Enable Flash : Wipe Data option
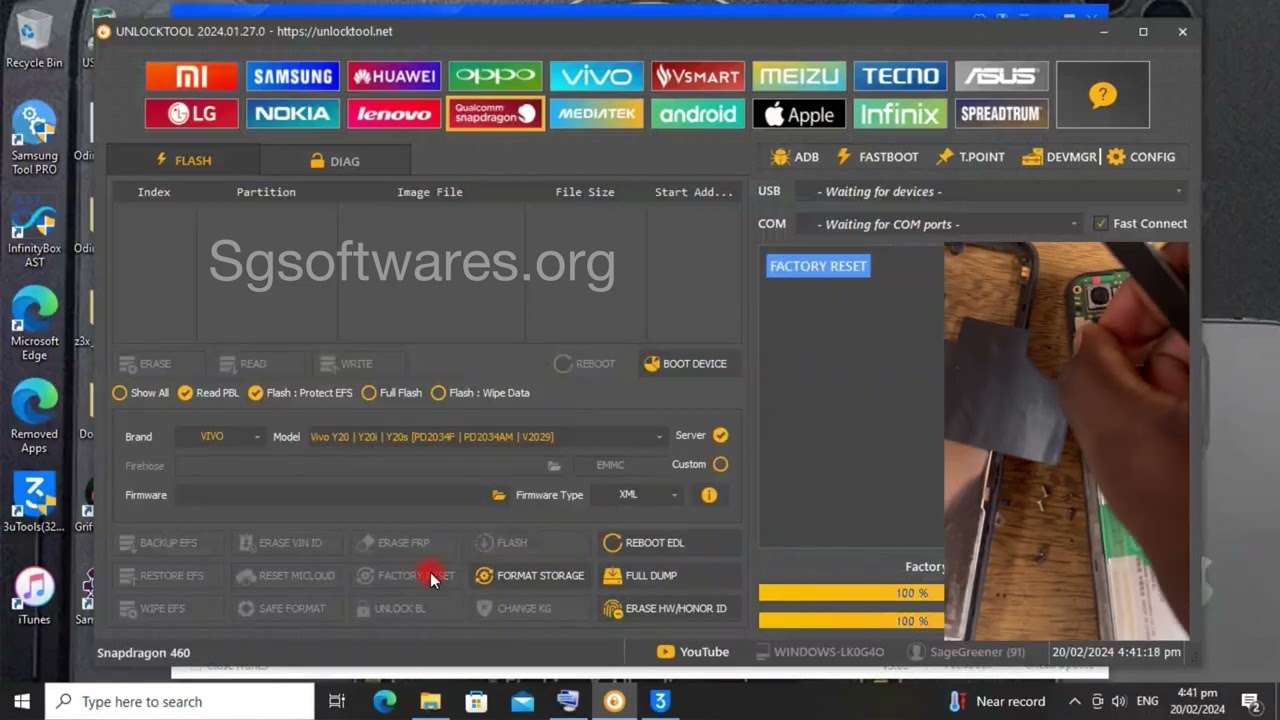 point(438,393)
